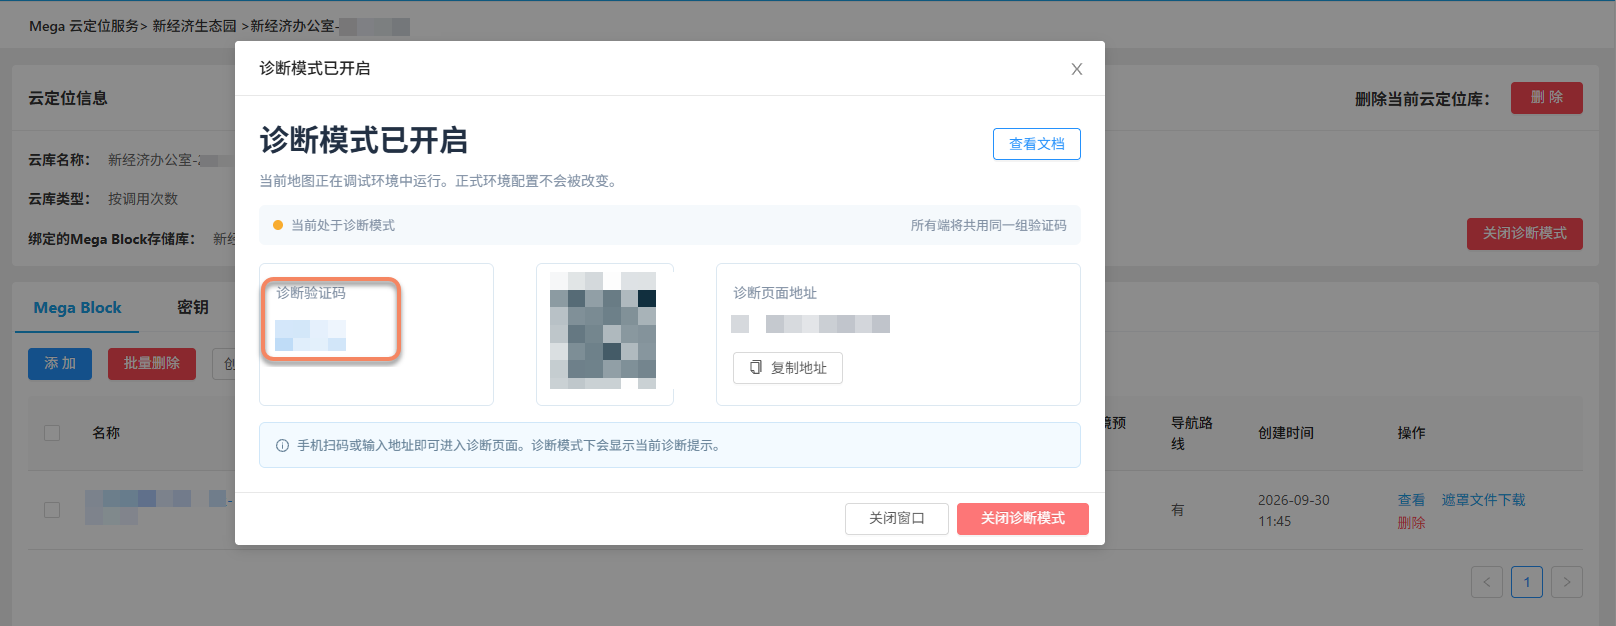Click the 批量删除 button
Viewport: 1616px width, 626px height.
coord(152,364)
